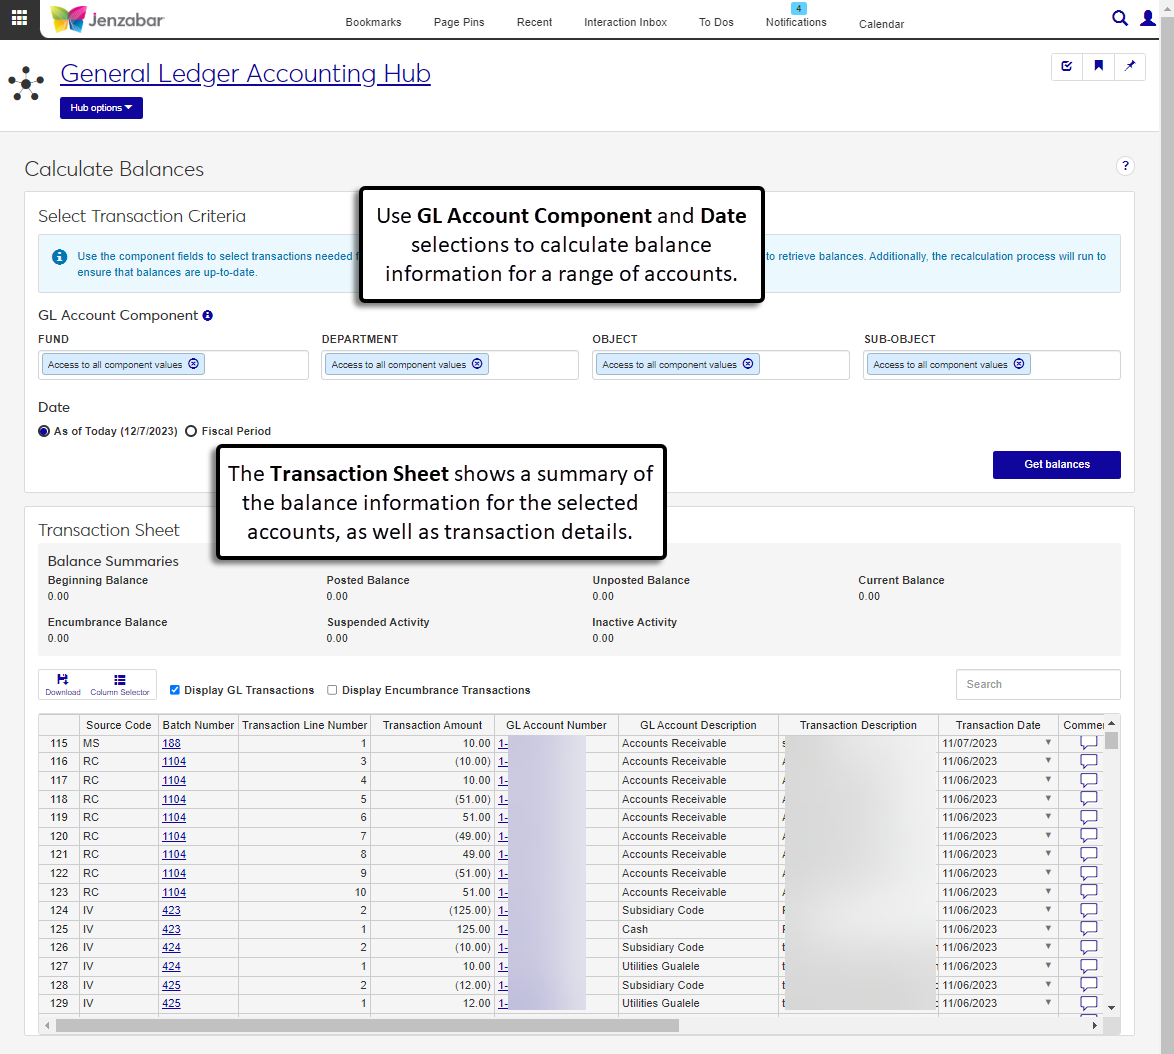Check Display Encumbrance Transactions
Screen dimensions: 1174x1054
point(332,690)
